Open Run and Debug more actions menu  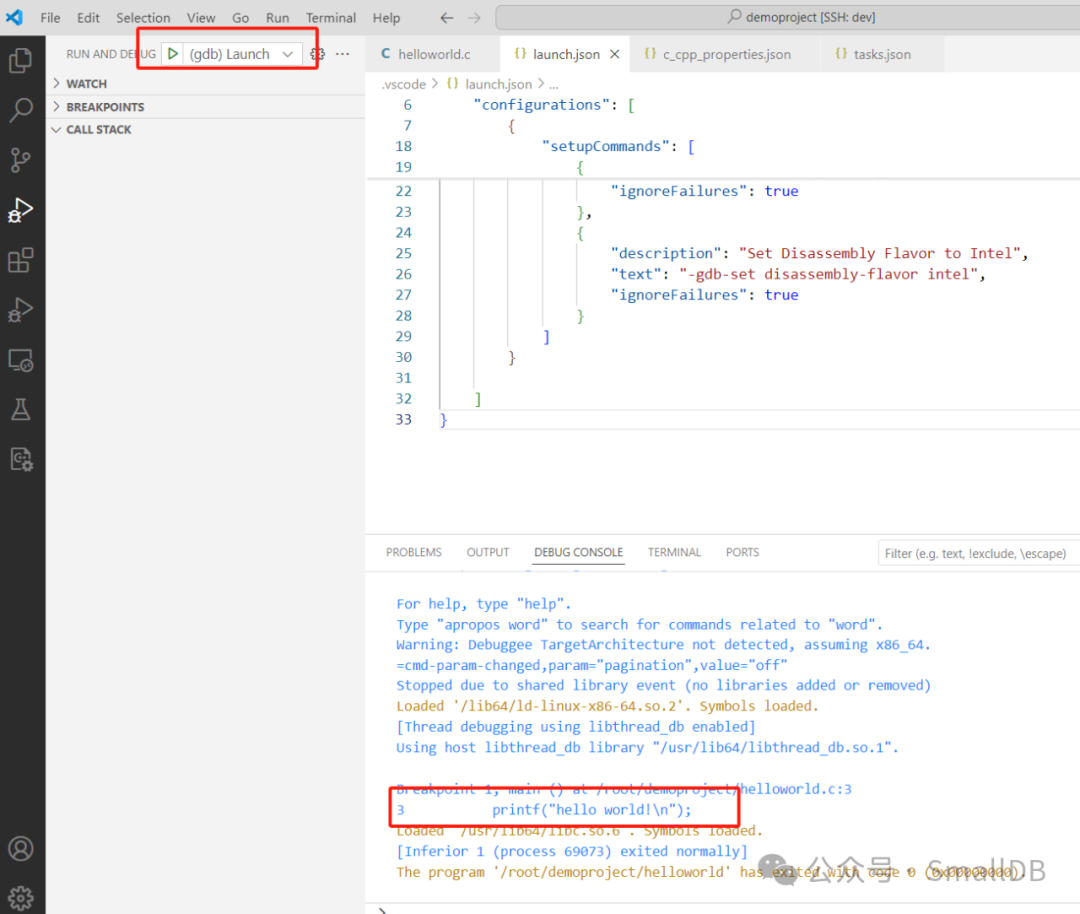click(x=342, y=54)
